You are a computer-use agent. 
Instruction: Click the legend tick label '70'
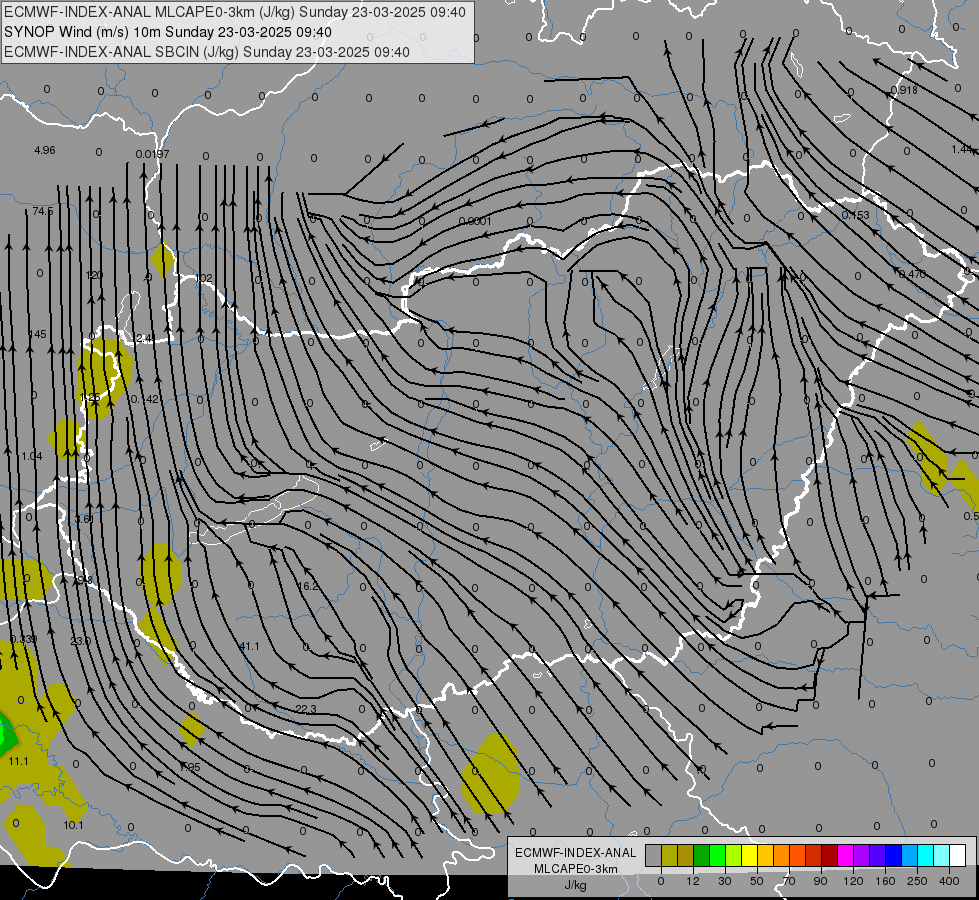[789, 881]
